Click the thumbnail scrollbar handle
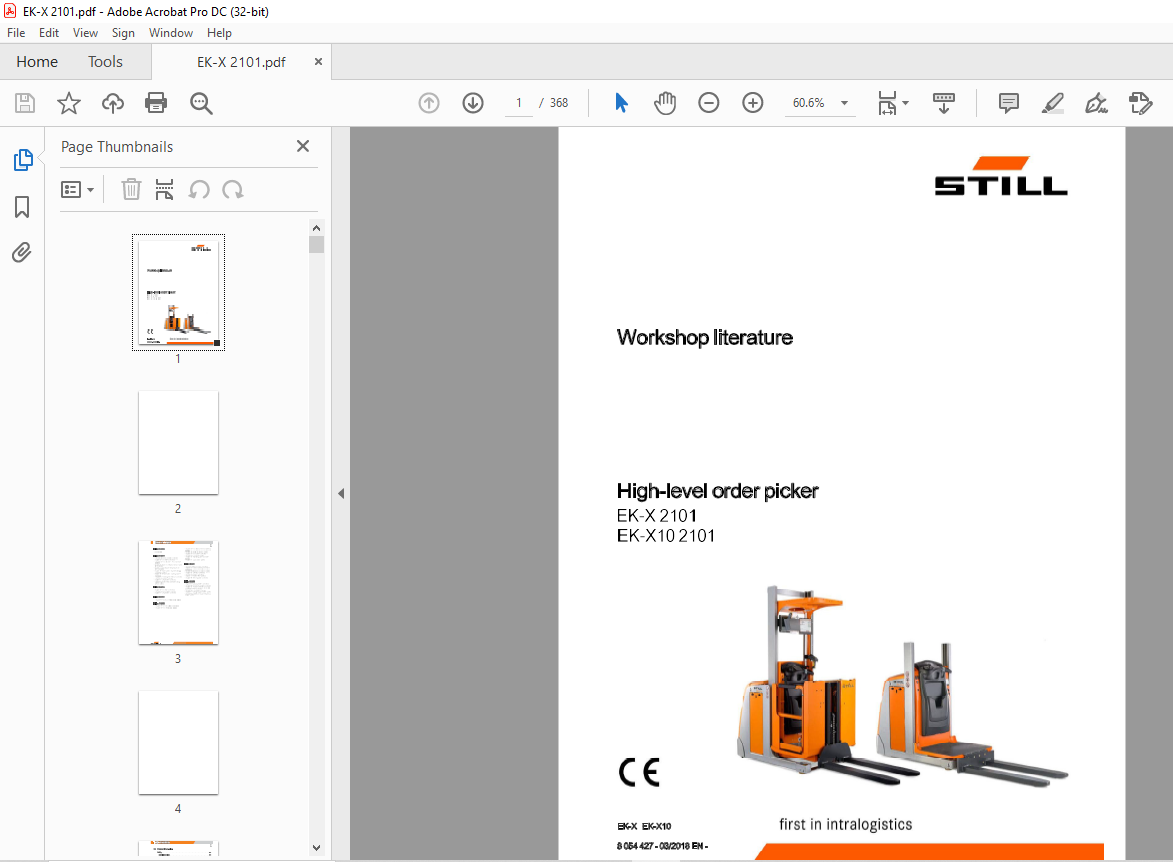This screenshot has height=862, width=1173. click(316, 245)
